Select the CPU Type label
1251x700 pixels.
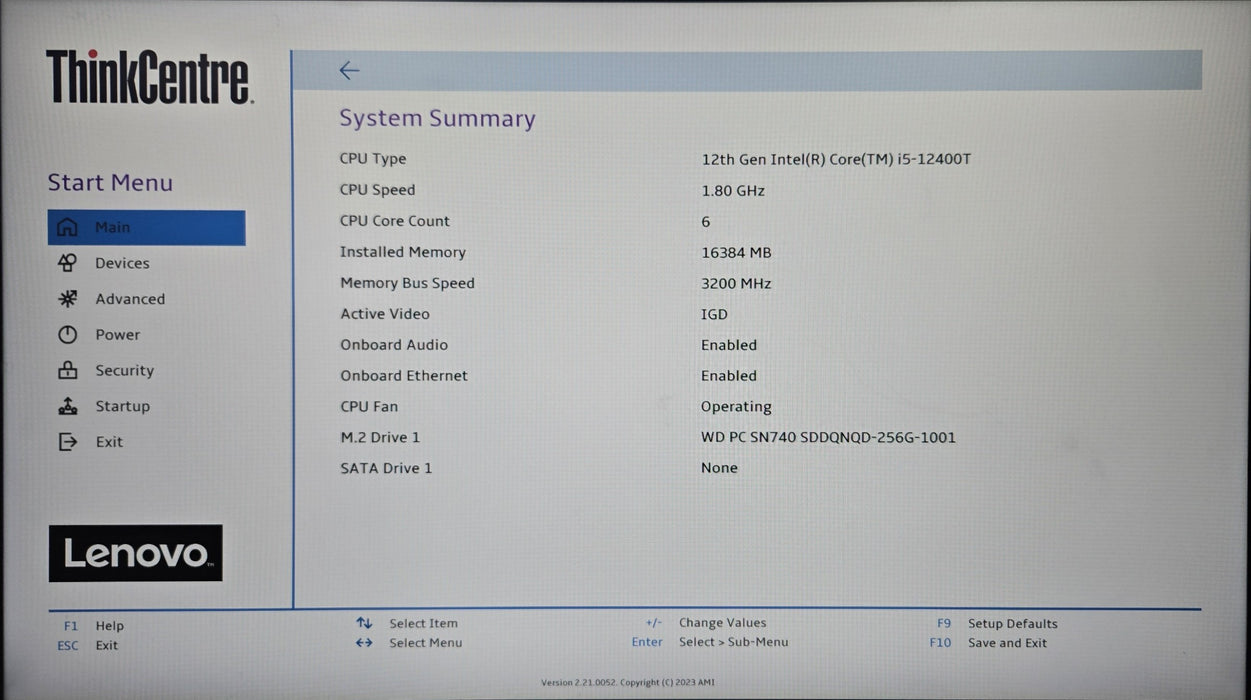tap(373, 158)
